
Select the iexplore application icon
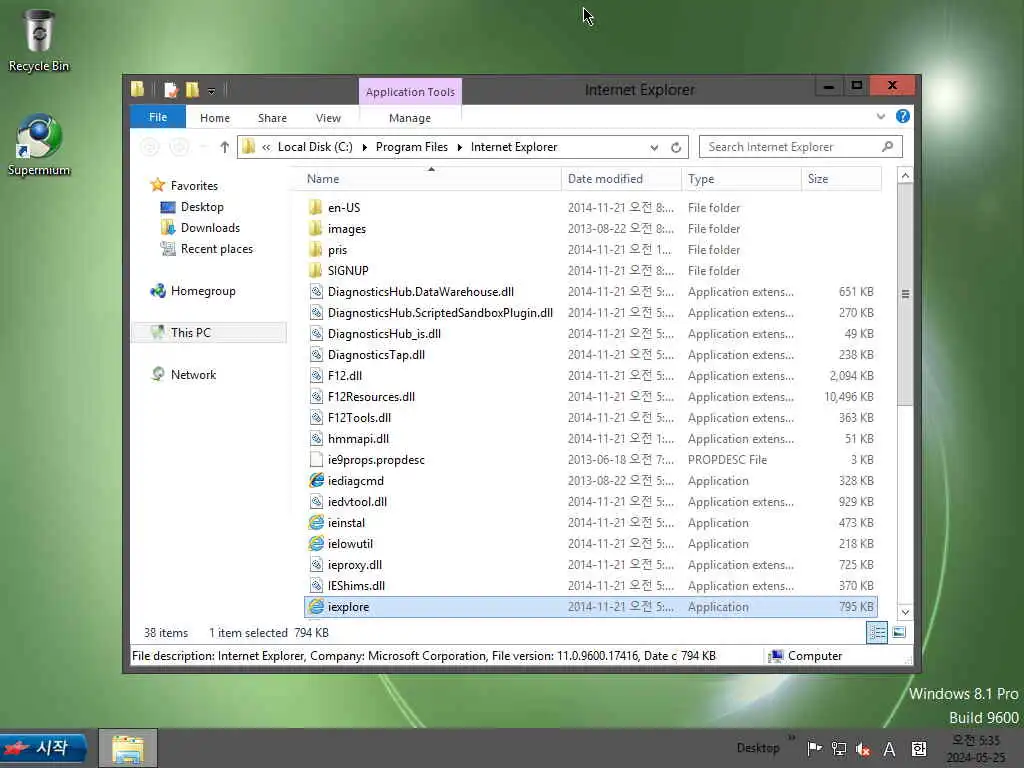[316, 607]
